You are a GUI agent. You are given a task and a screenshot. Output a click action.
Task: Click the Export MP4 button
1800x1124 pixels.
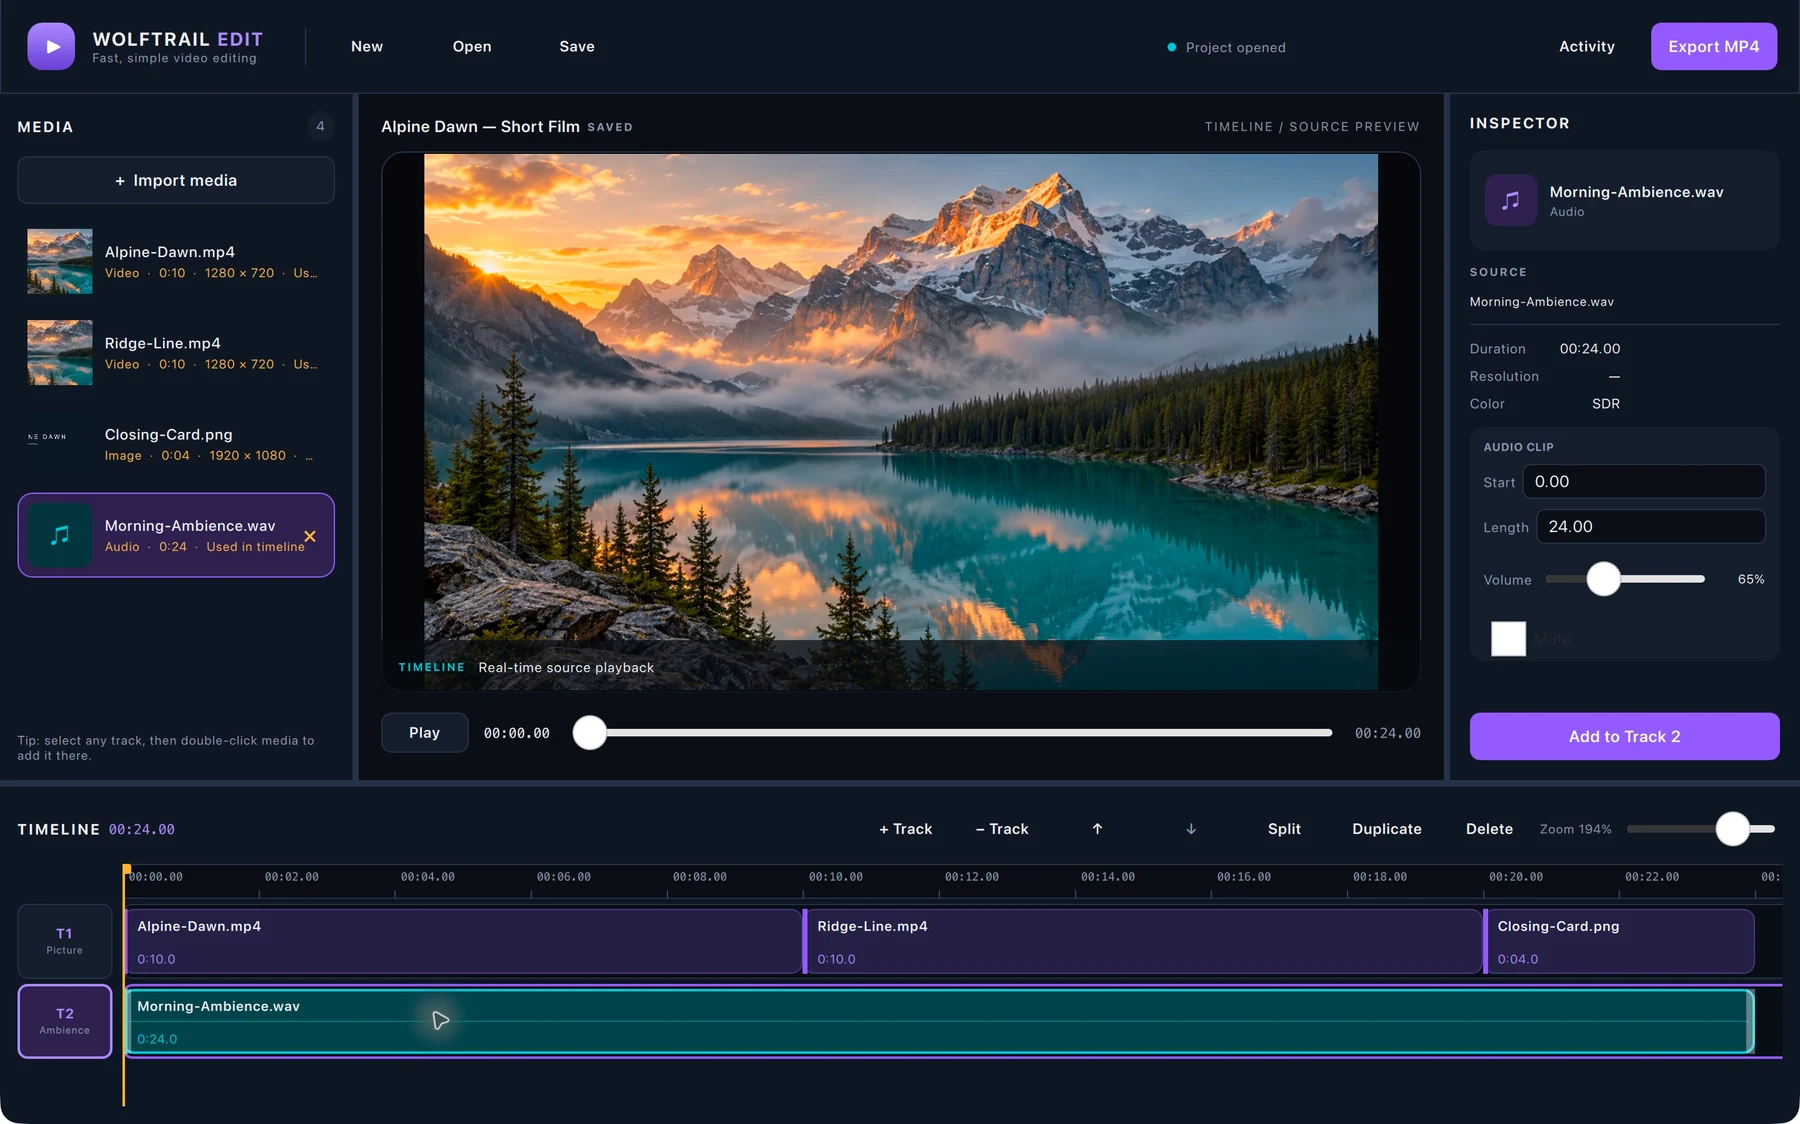1714,46
